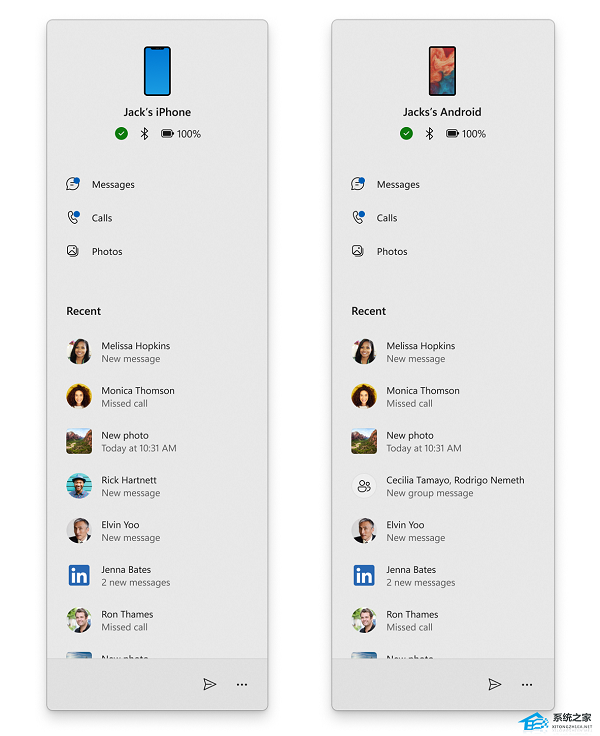Open New photo thumbnail in iPhone recents

79,441
